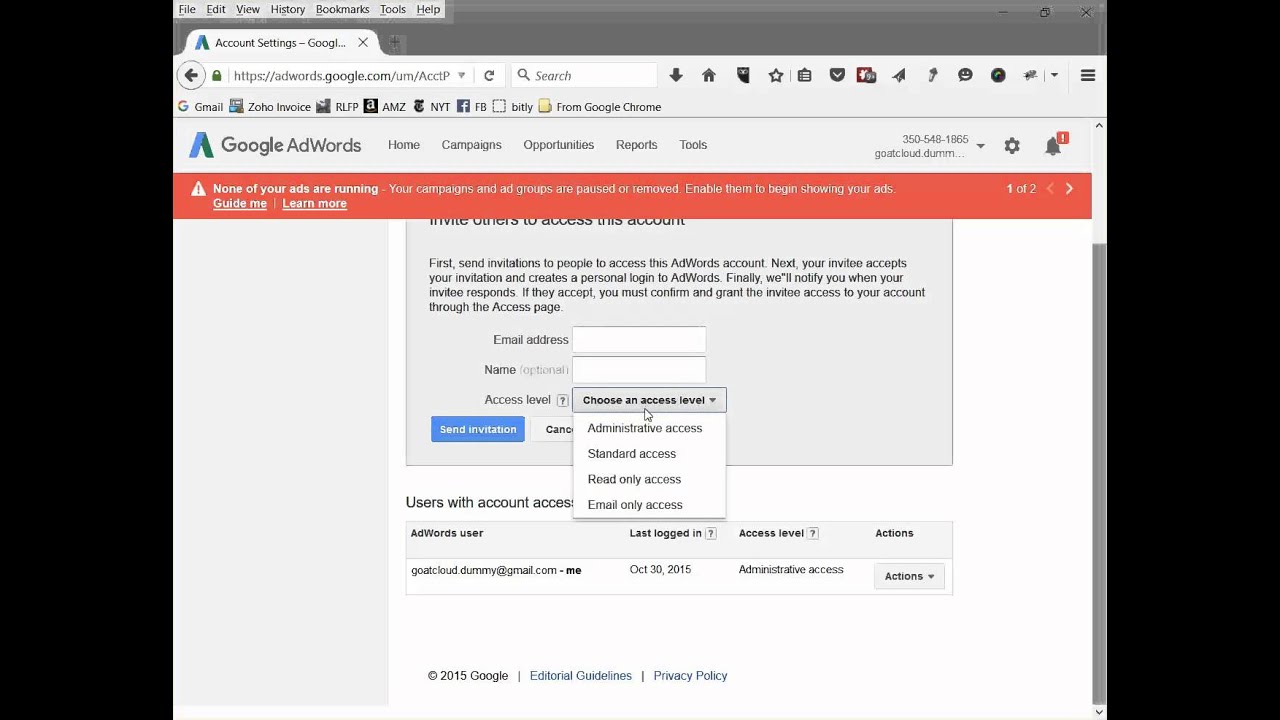Click the Email address input field
This screenshot has width=1280, height=720.
639,340
